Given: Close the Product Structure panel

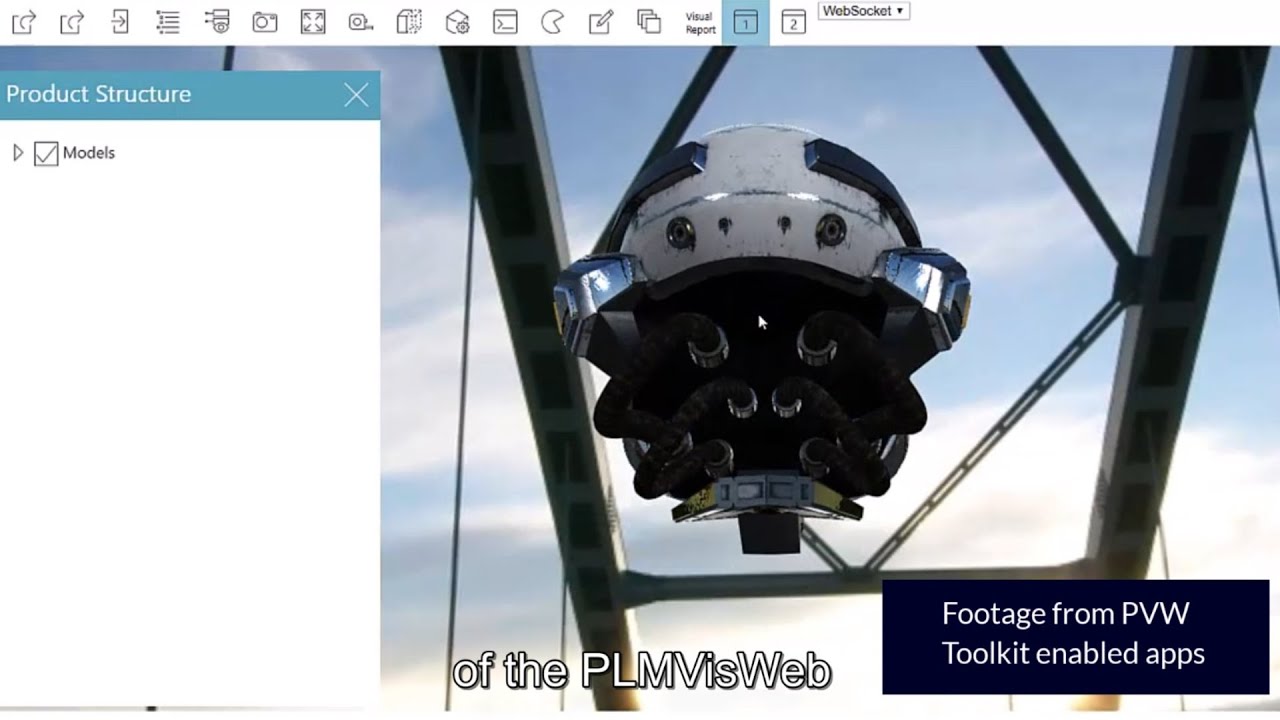Looking at the screenshot, I should point(356,95).
